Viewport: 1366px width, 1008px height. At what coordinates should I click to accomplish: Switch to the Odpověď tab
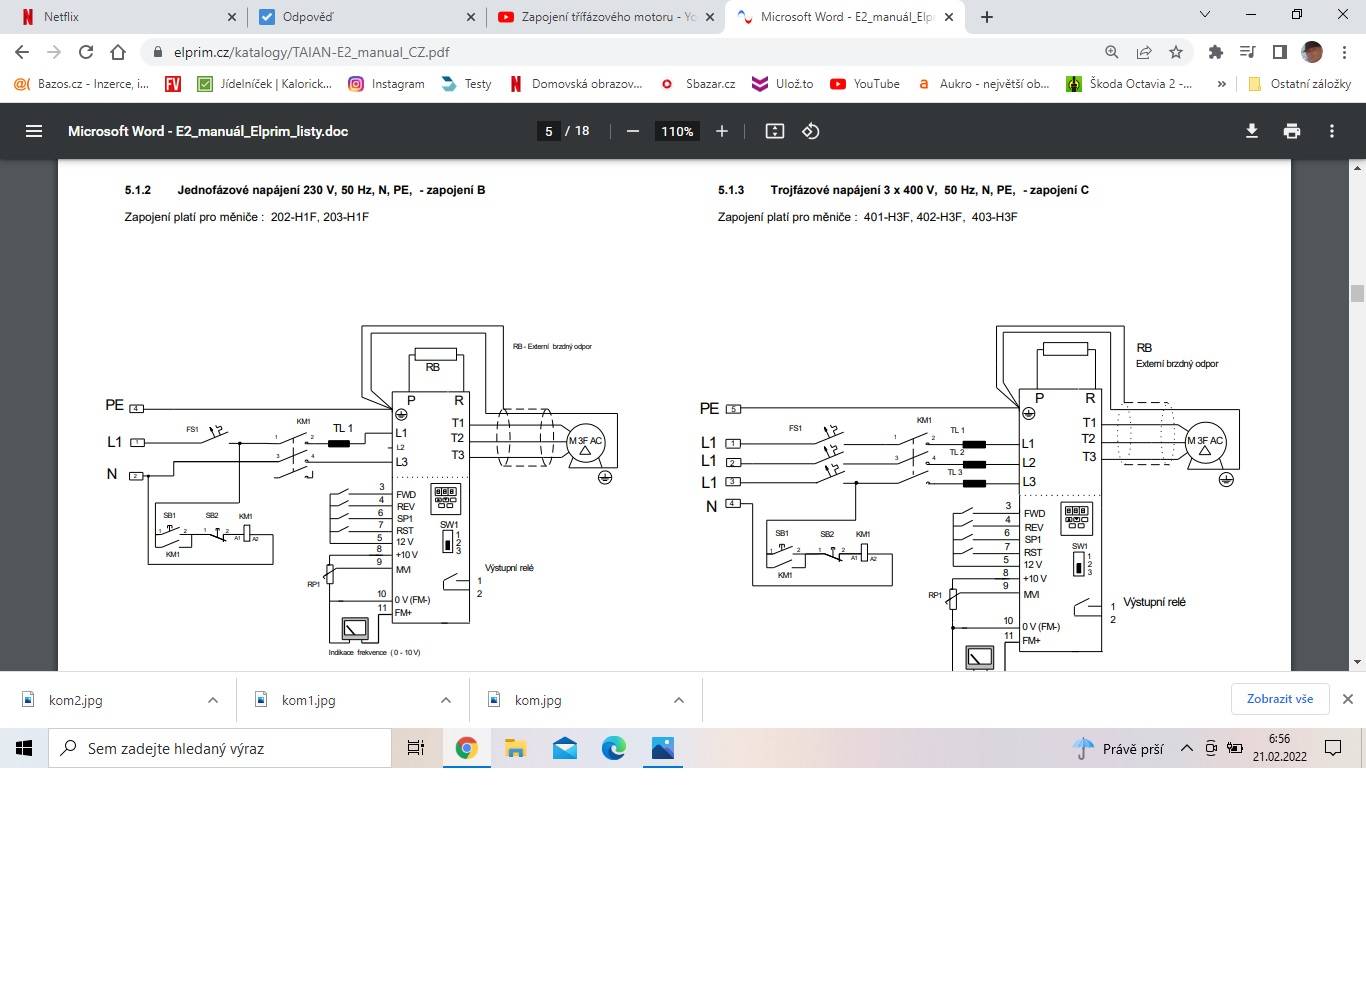[366, 17]
